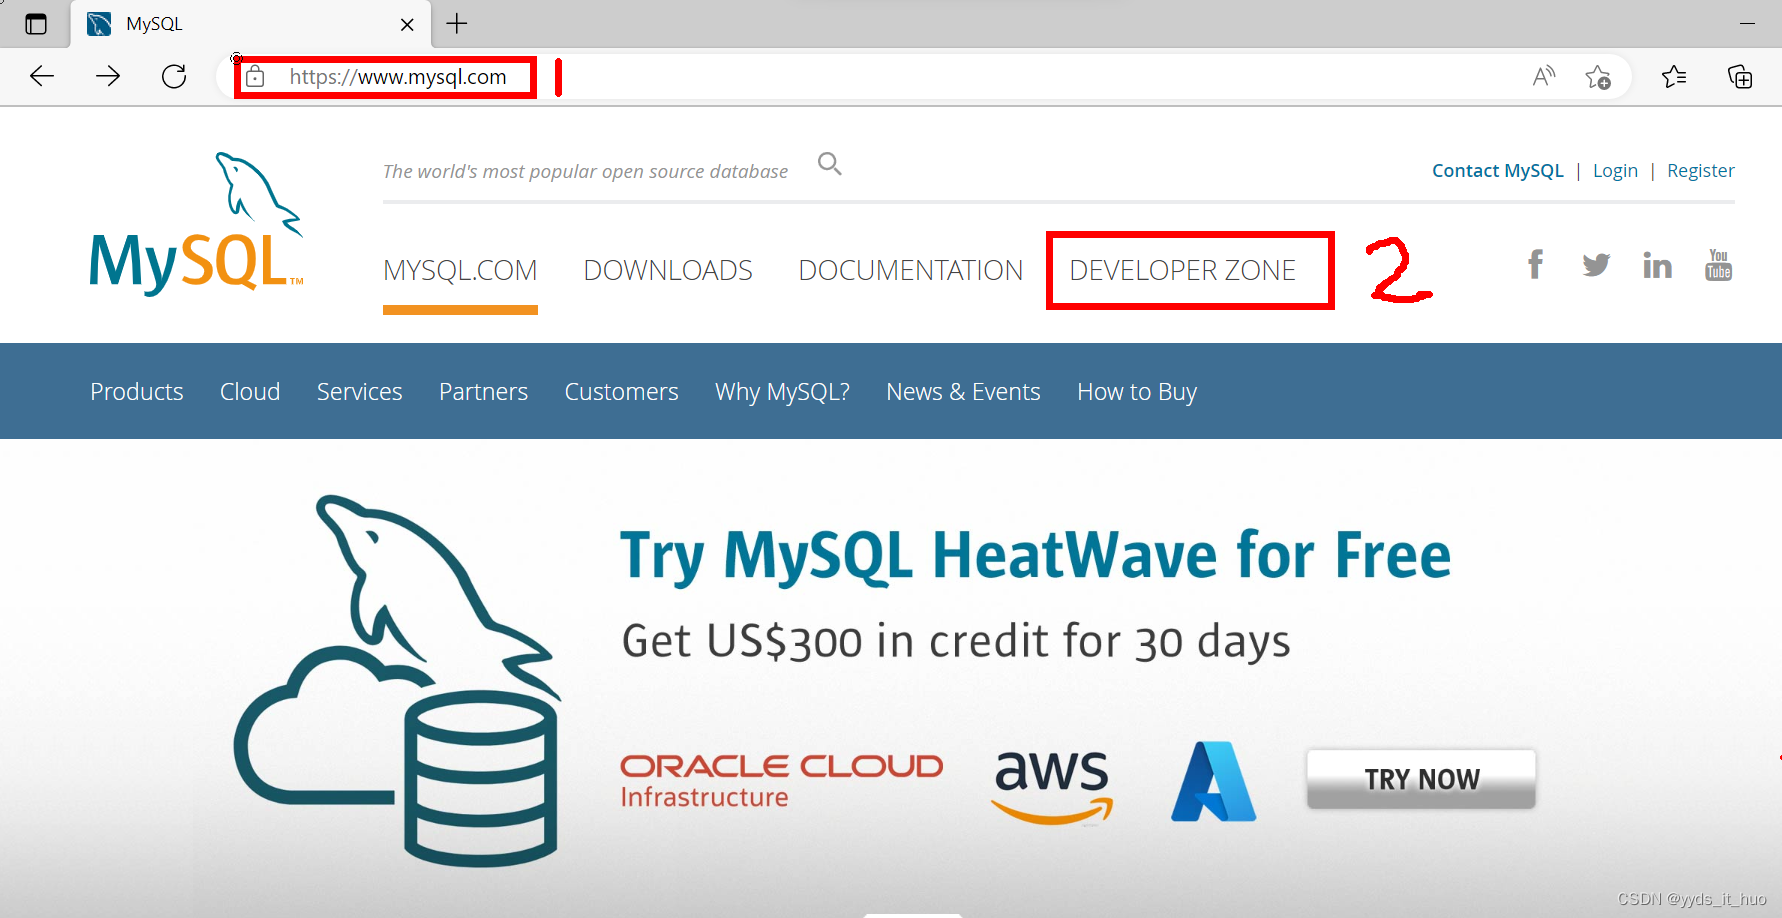Minimize the browser window
The width and height of the screenshot is (1782, 918).
(x=1748, y=23)
